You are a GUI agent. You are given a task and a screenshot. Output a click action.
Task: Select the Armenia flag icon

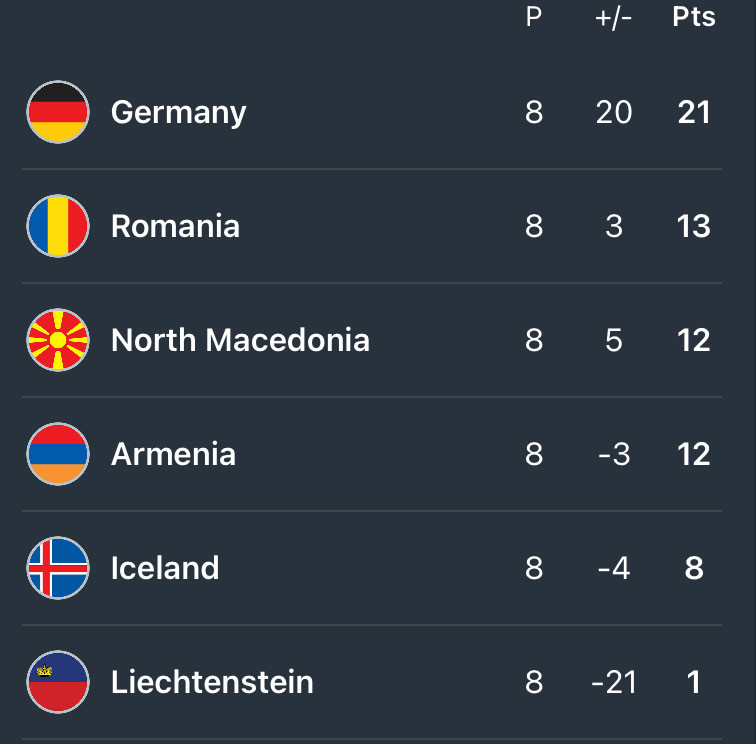[58, 454]
